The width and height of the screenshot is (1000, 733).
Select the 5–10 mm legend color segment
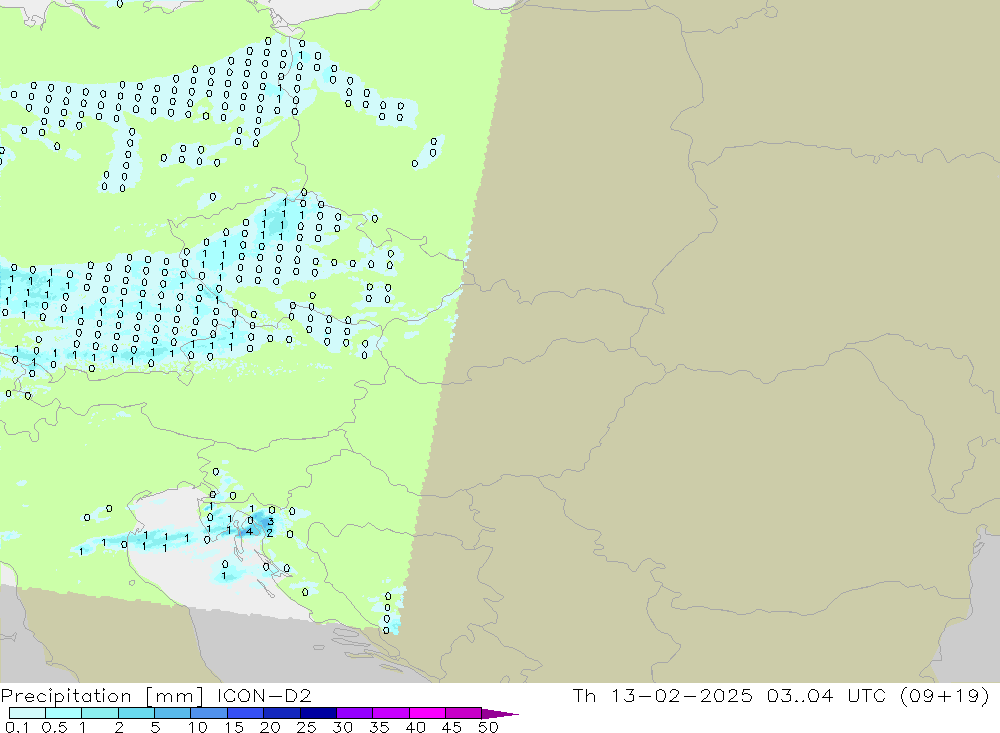tap(172, 713)
